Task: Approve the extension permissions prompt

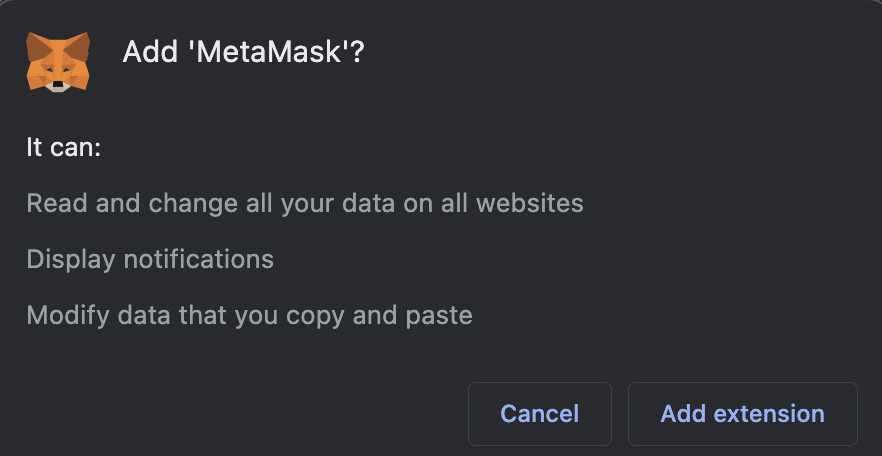Action: tap(742, 413)
